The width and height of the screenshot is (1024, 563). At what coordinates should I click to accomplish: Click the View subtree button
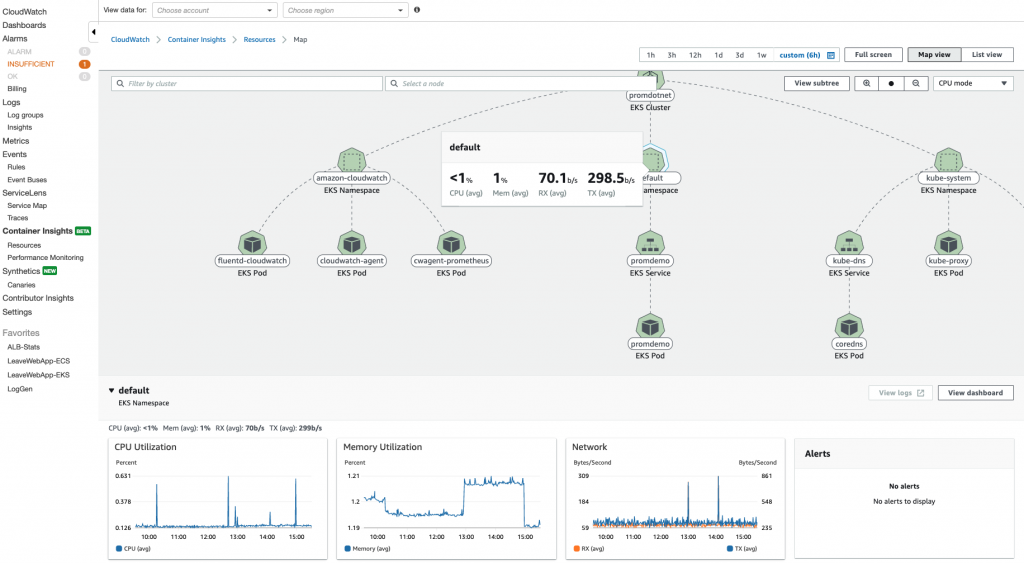point(816,84)
